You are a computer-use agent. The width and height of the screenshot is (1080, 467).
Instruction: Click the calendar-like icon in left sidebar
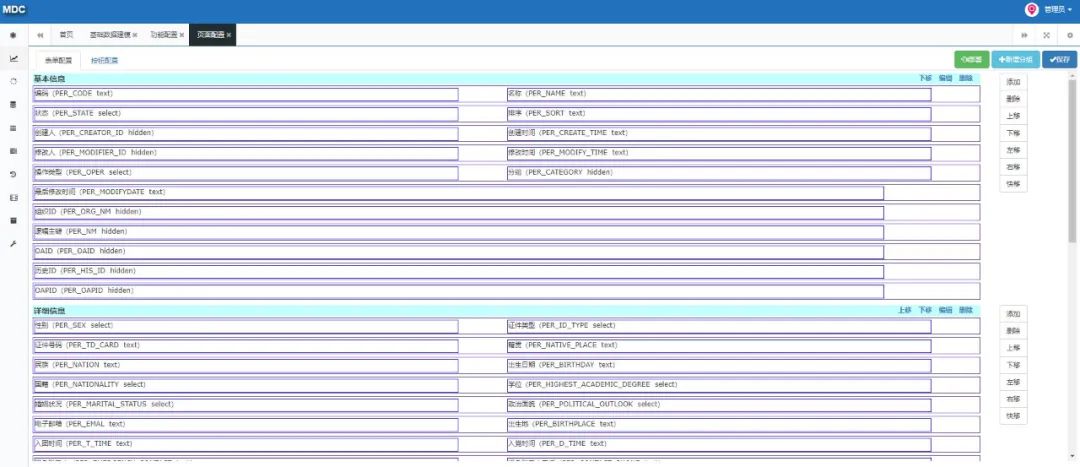point(13,220)
